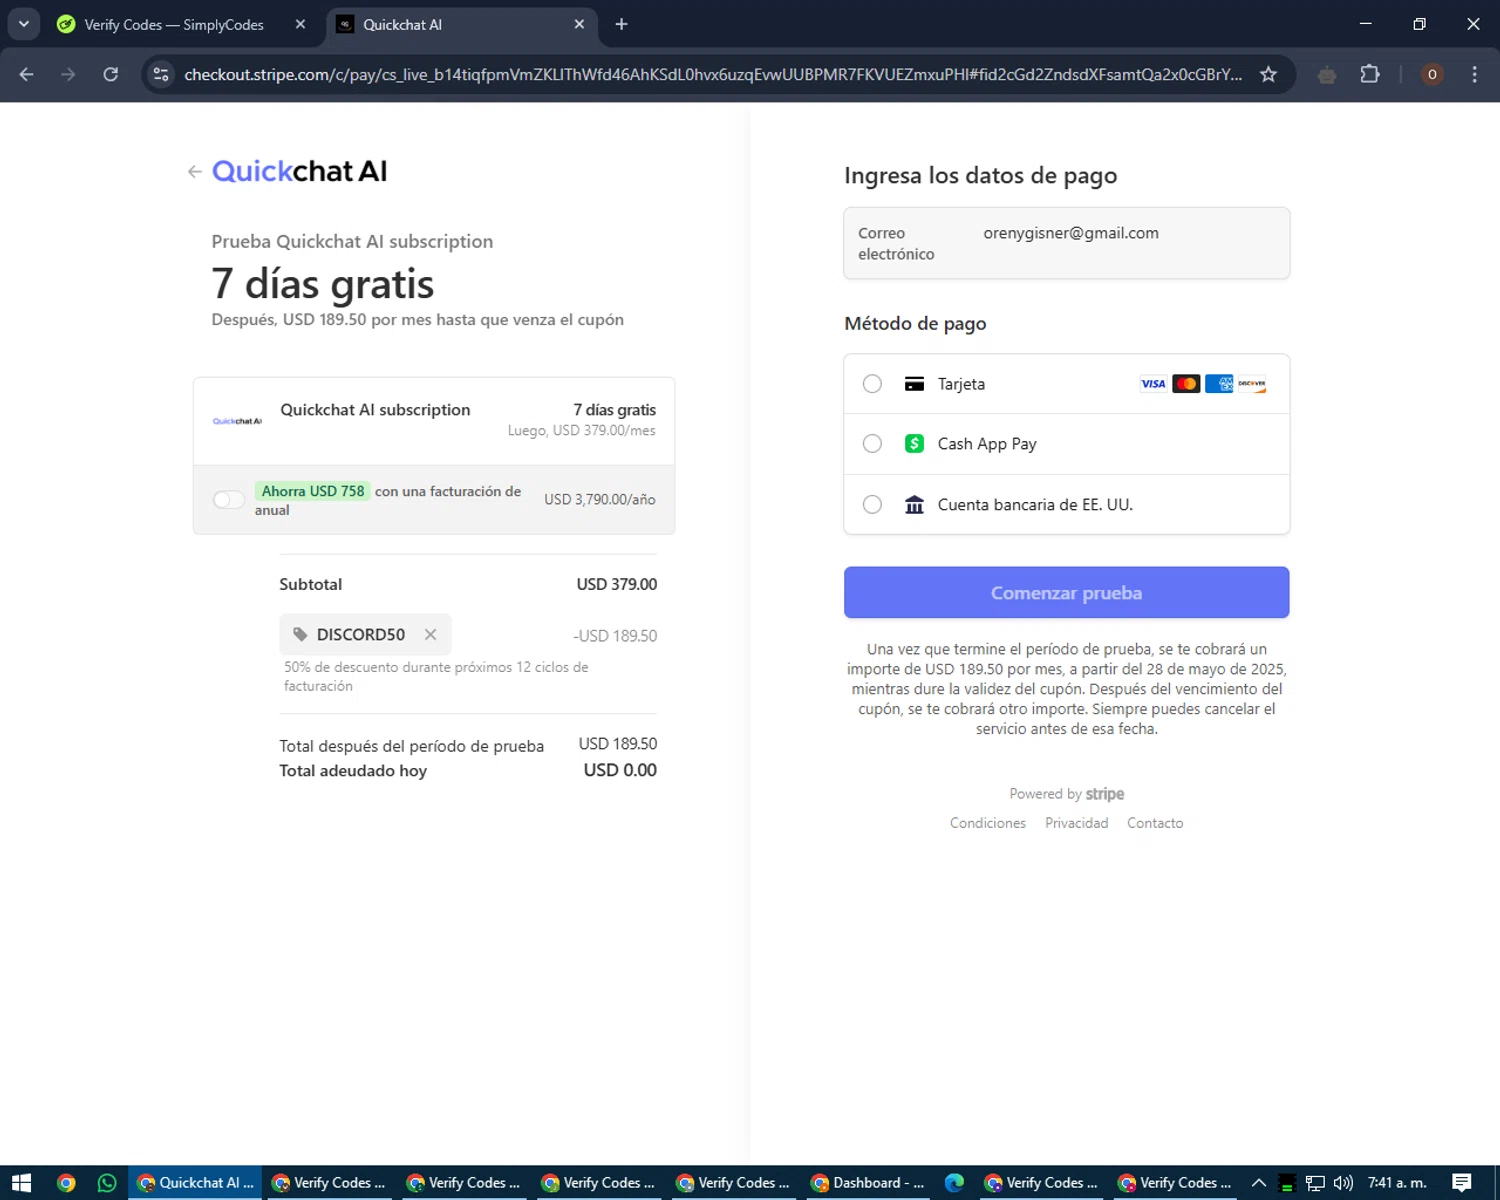
Task: Open Contacto link
Action: pos(1155,823)
